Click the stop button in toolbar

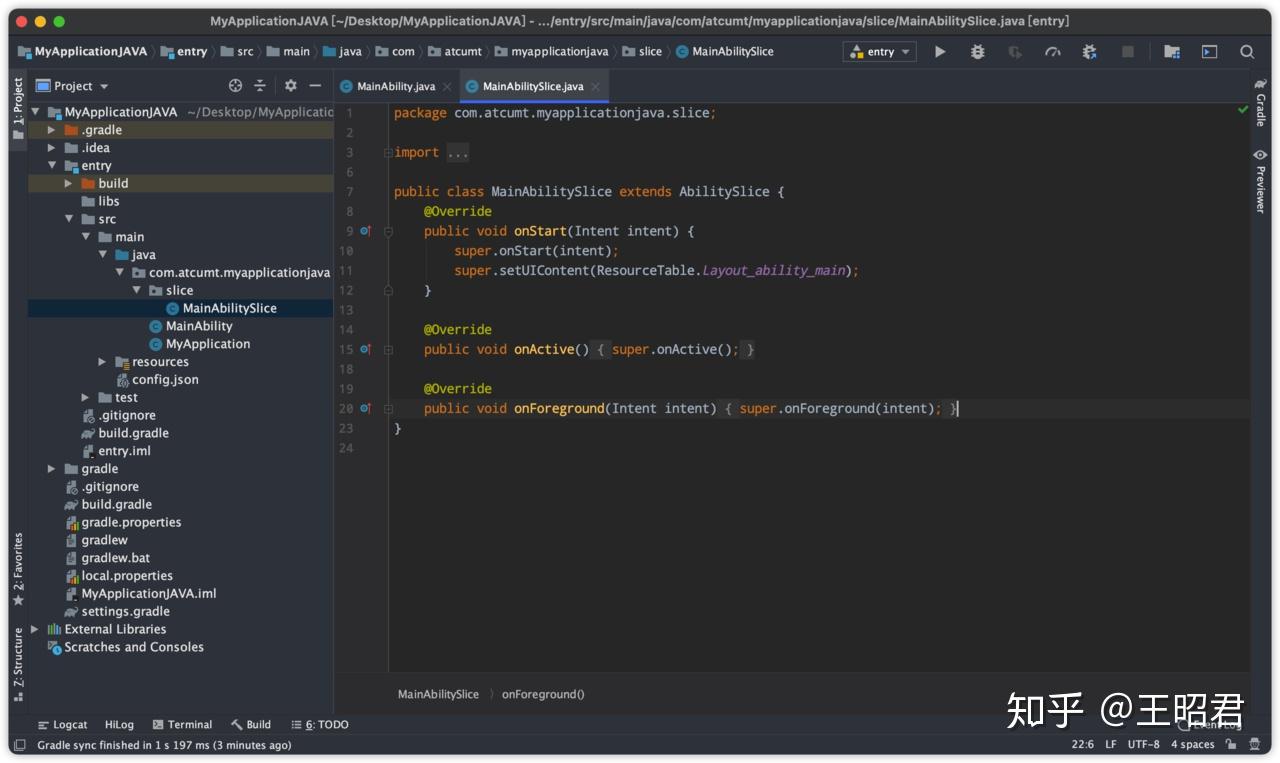pos(1128,52)
